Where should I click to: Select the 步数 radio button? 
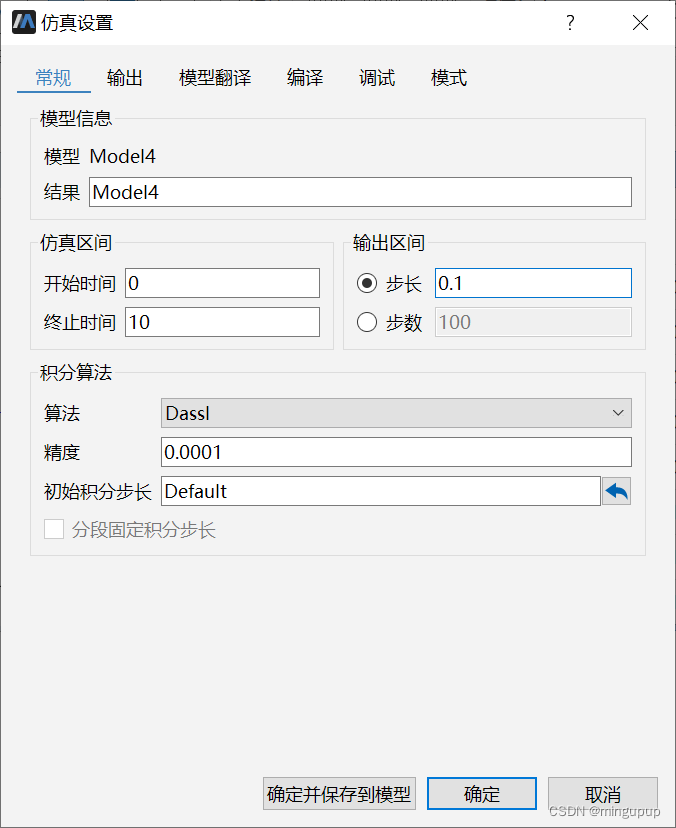pos(367,322)
